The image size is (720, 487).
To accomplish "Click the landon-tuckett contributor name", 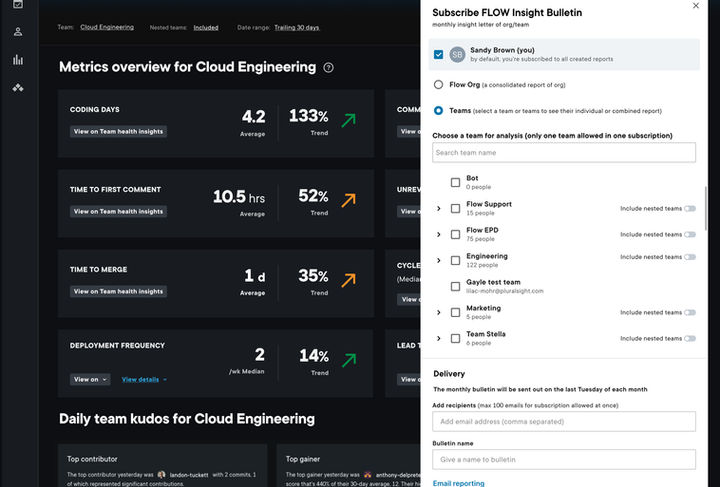I will pyautogui.click(x=189, y=475).
